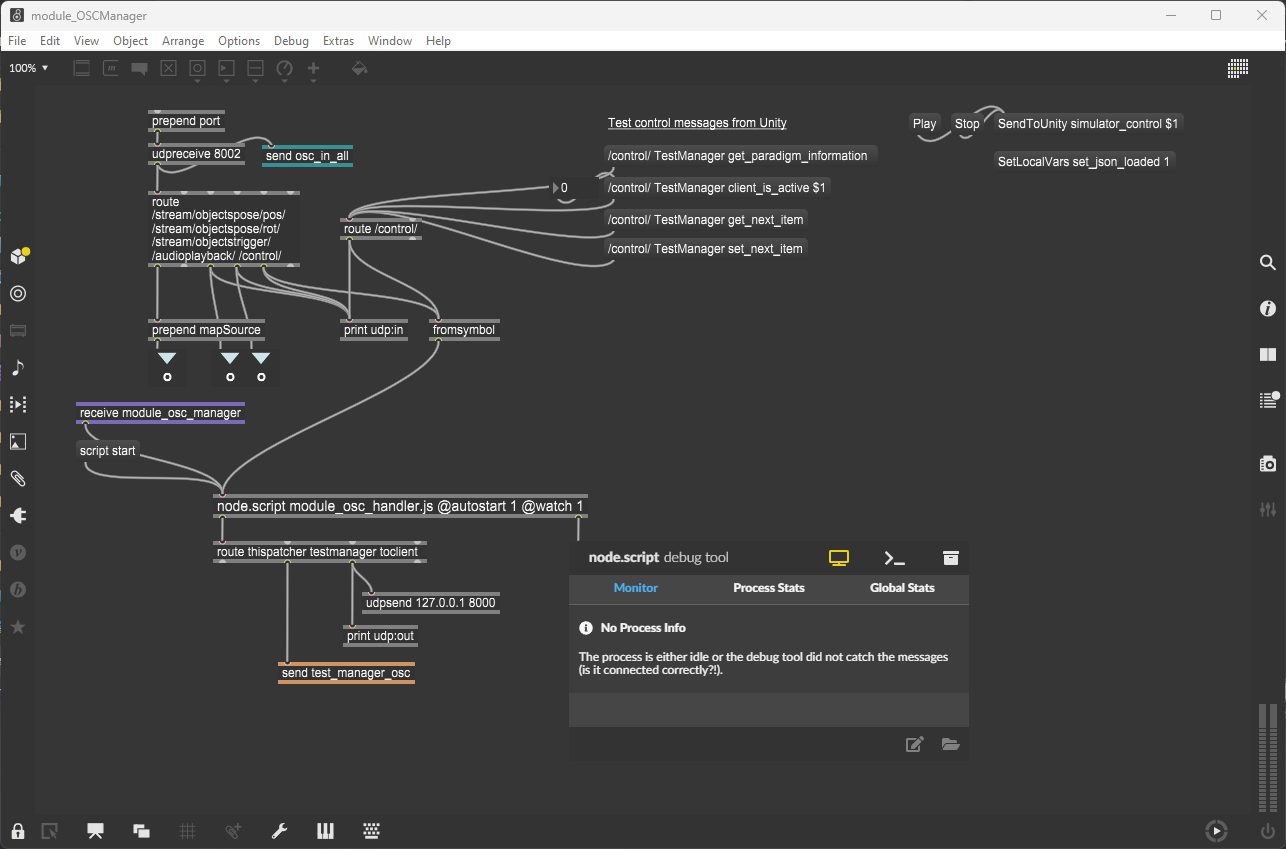Select the Monitor tab in debug tool
This screenshot has width=1286, height=849.
click(636, 588)
